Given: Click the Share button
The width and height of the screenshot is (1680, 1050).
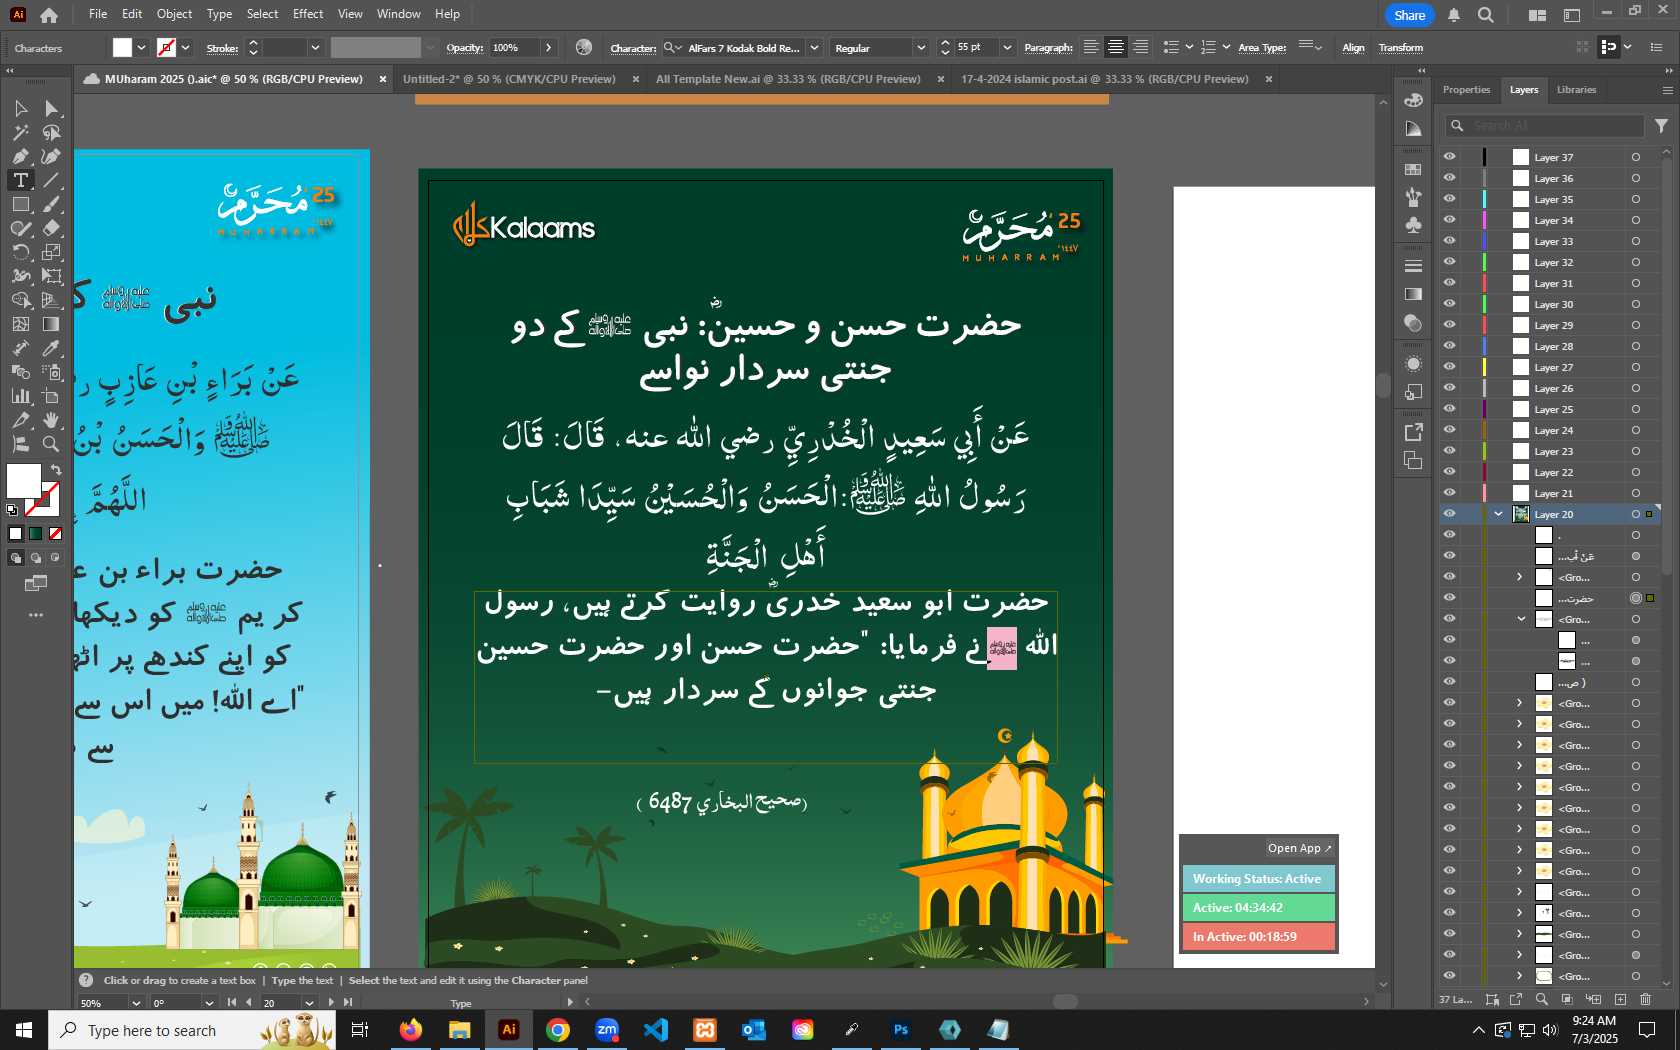Looking at the screenshot, I should point(1409,15).
